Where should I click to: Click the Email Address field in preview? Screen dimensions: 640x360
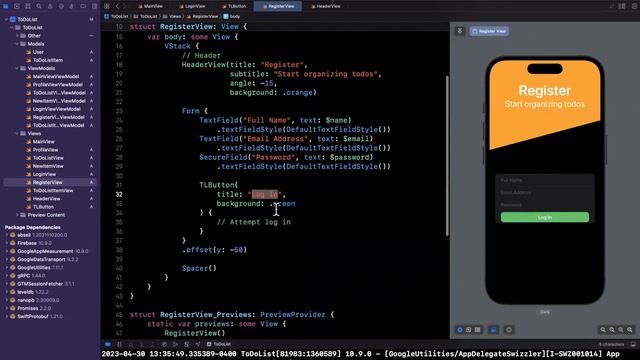[x=544, y=192]
